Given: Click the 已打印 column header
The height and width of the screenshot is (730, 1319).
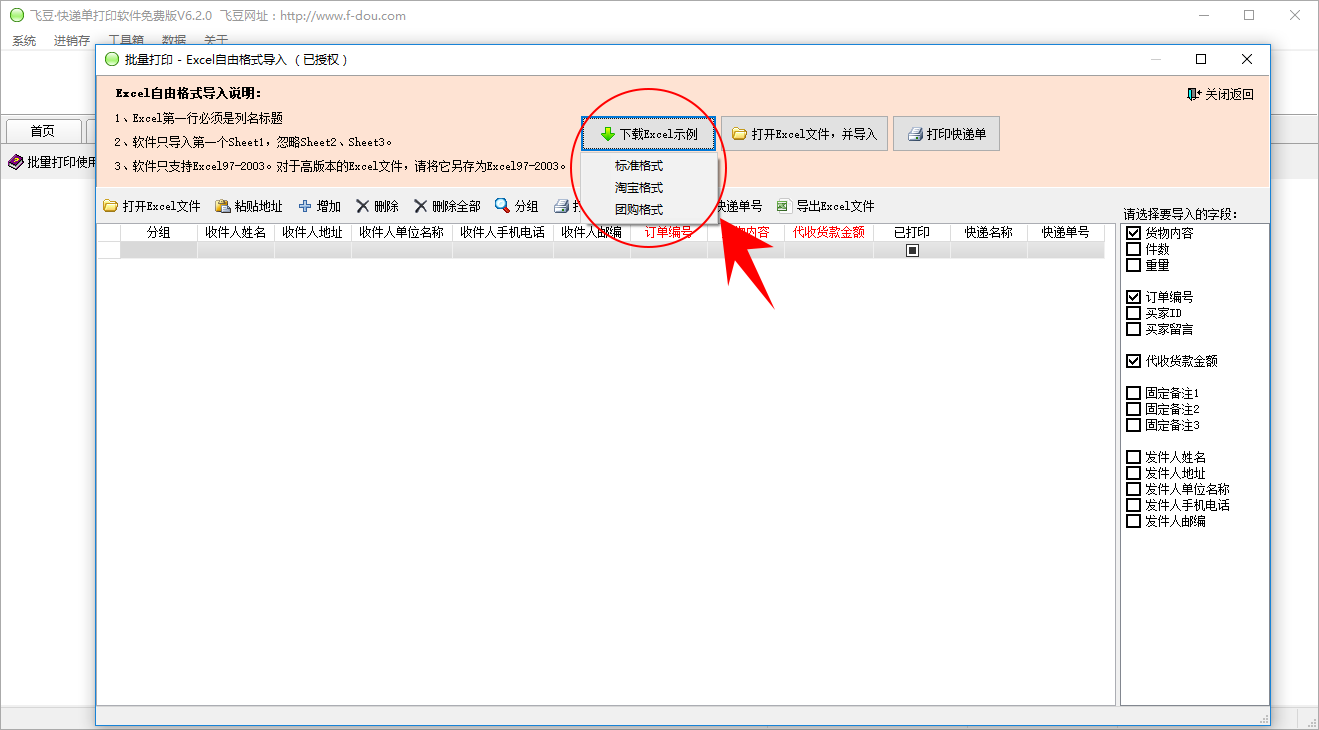Looking at the screenshot, I should pos(912,232).
